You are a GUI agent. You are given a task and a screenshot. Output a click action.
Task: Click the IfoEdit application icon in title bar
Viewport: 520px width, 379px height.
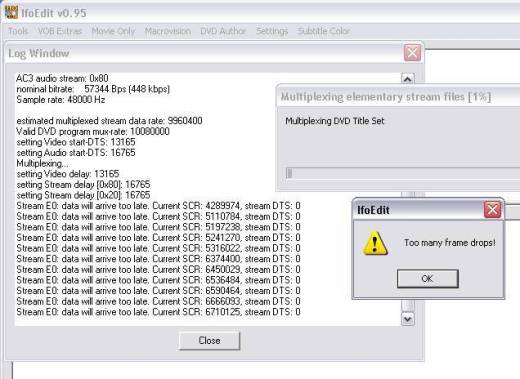click(11, 12)
